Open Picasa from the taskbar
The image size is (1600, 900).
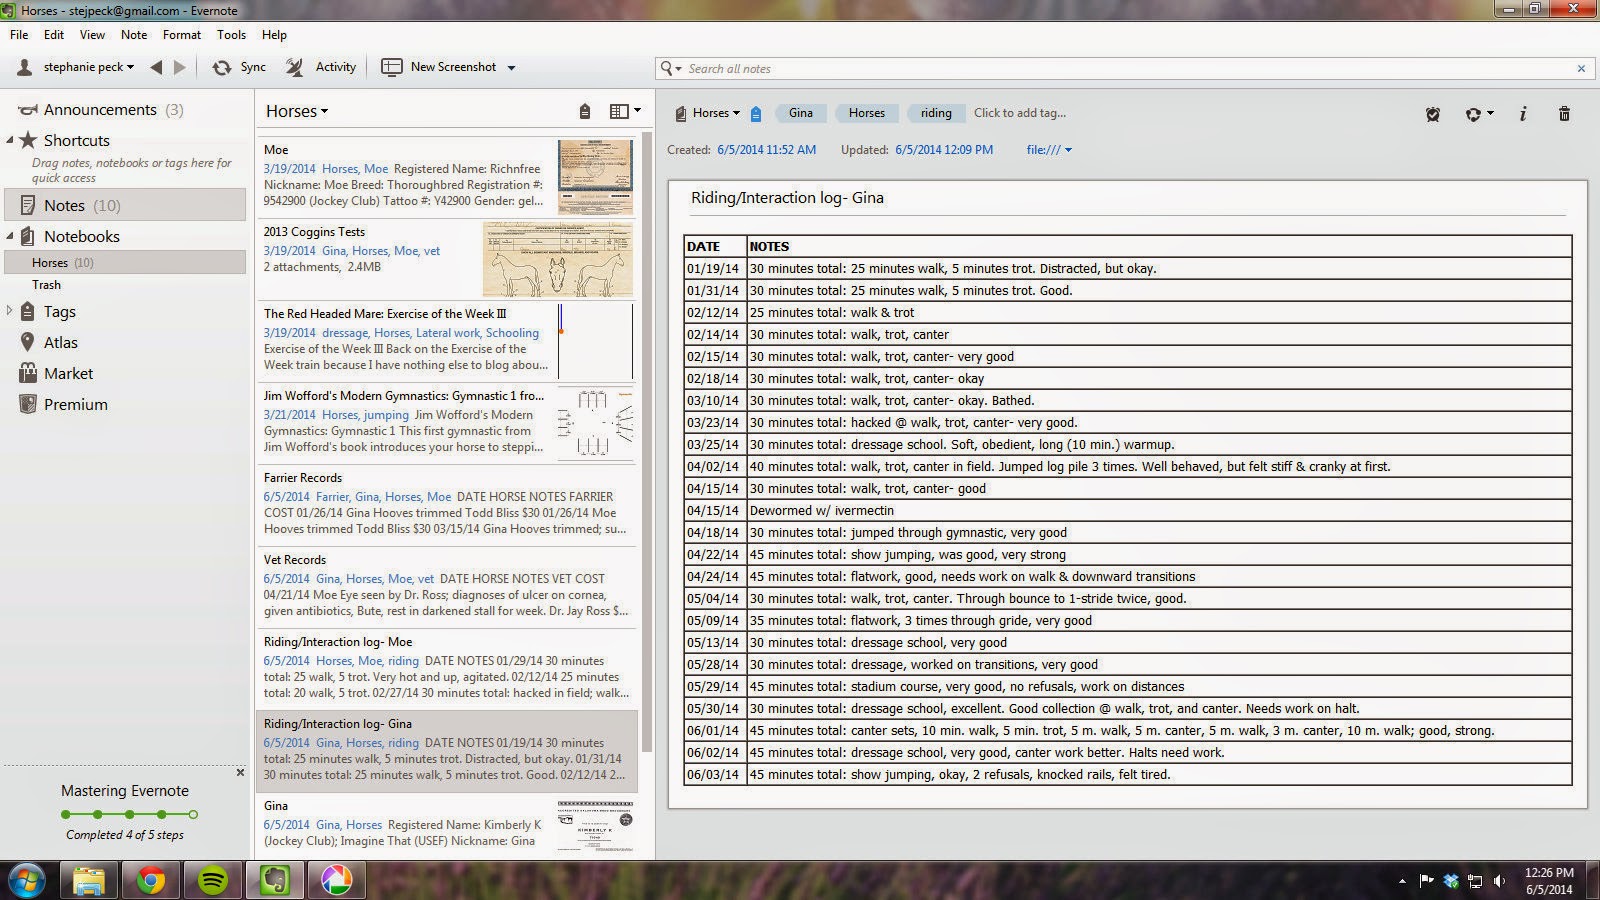point(337,880)
